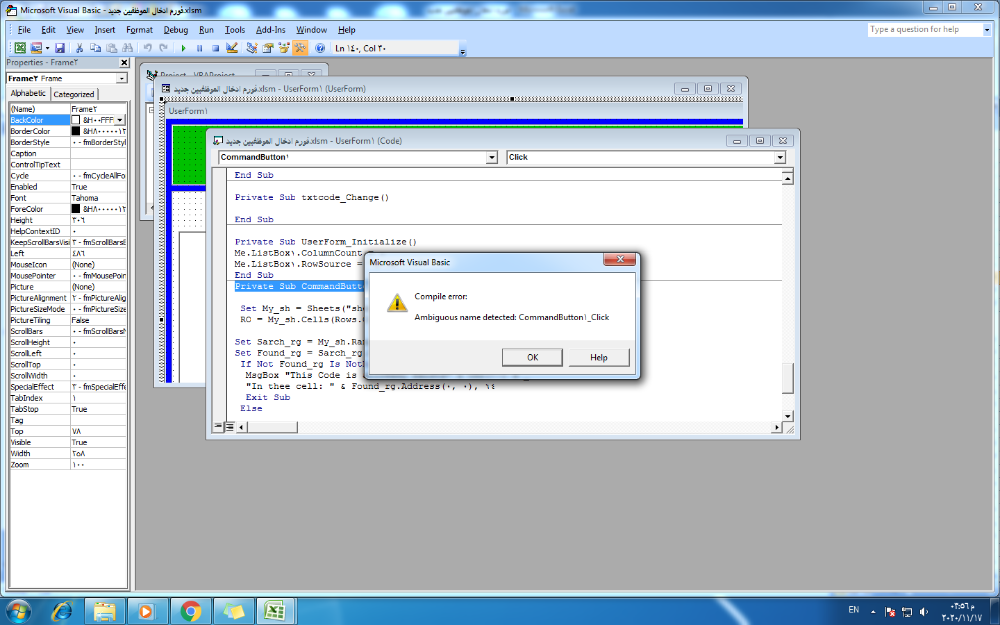Open the Windows Start button
Screen dimensions: 1000x625
18,611
